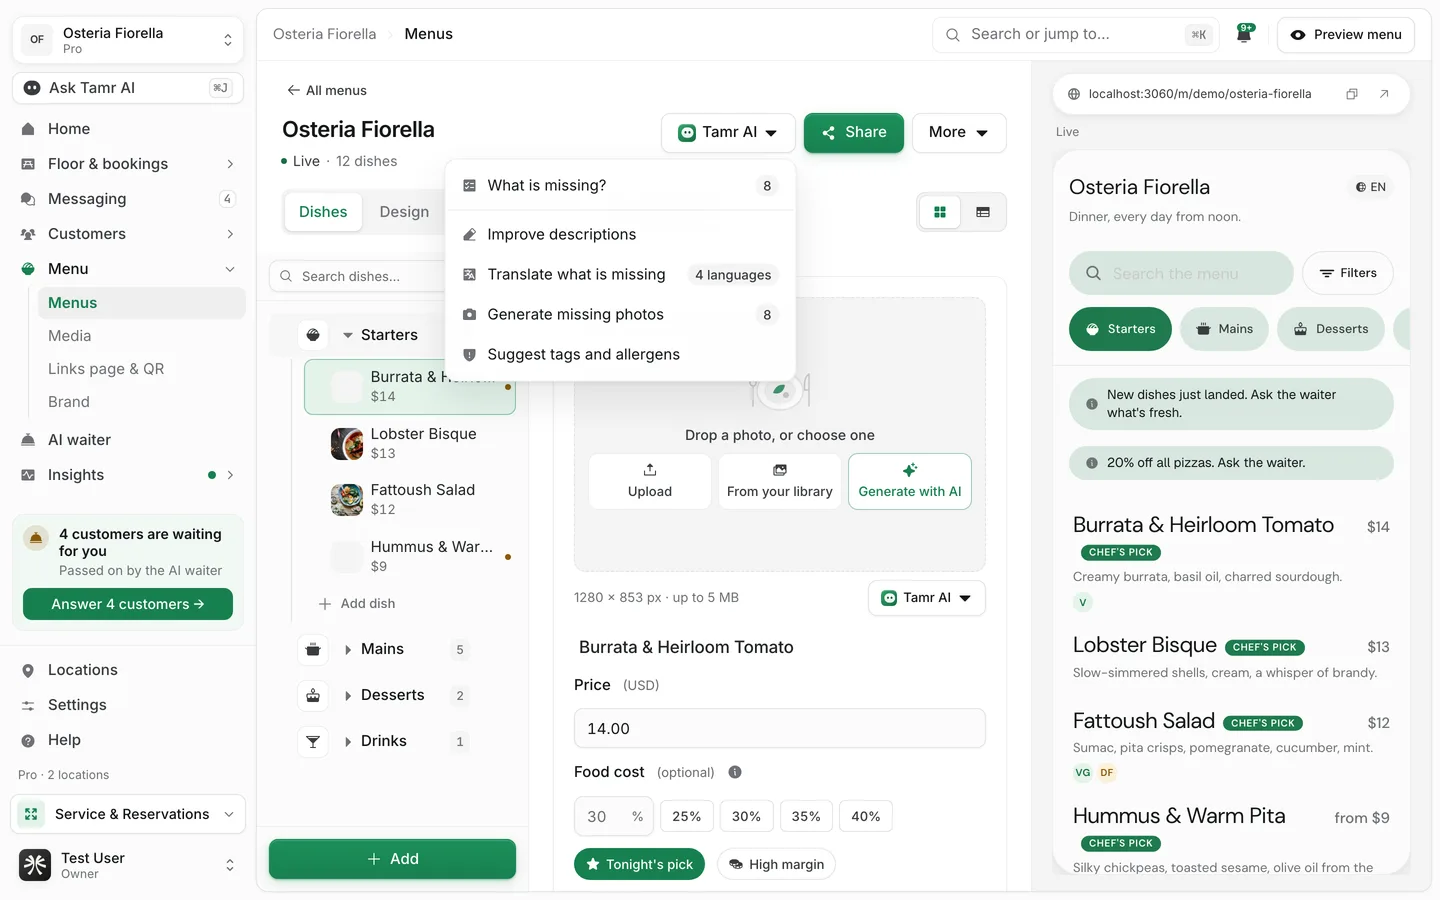Select the 25% food cost preset

pyautogui.click(x=687, y=816)
